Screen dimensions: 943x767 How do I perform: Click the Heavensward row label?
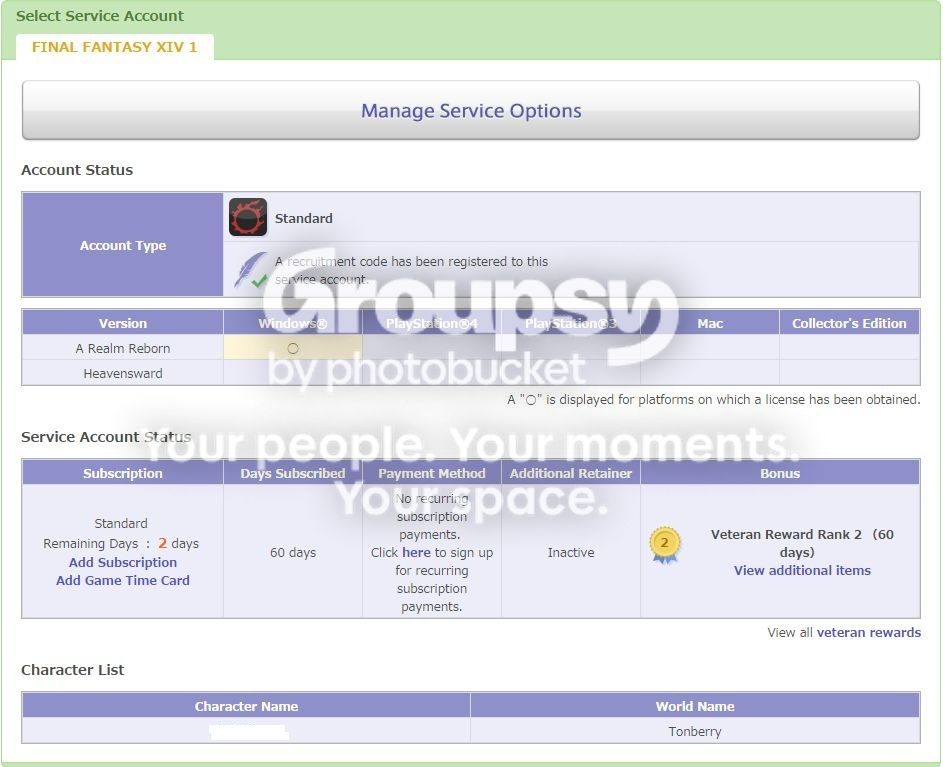click(123, 374)
